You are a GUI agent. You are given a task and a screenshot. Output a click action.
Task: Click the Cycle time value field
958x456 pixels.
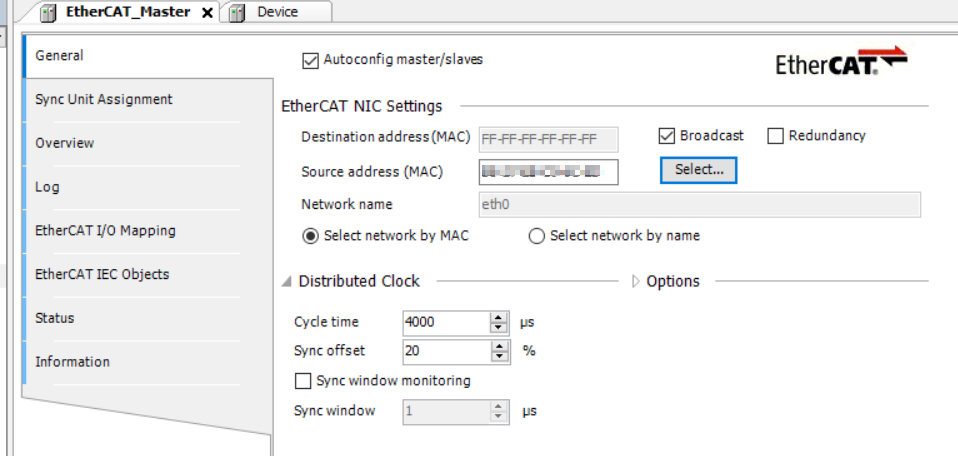tap(447, 322)
